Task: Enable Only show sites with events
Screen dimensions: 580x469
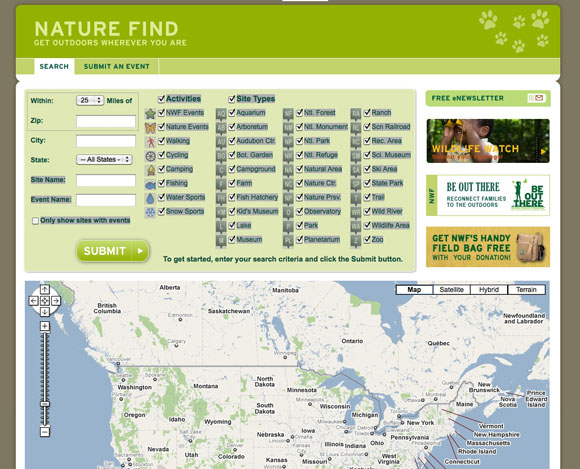Action: (x=35, y=221)
